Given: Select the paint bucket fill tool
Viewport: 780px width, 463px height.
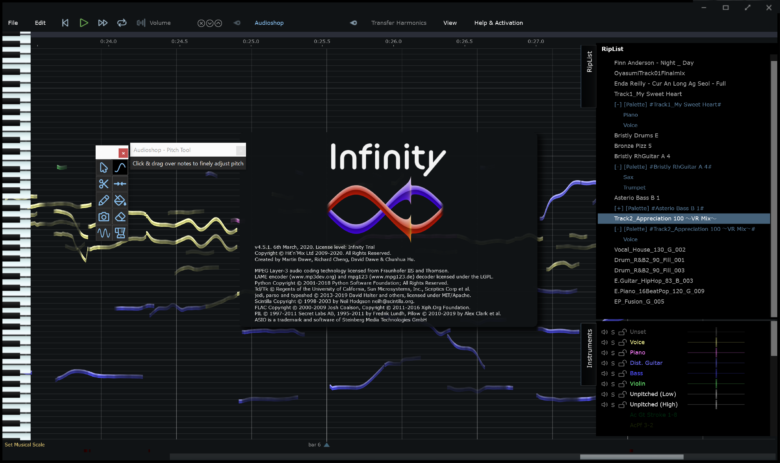Looking at the screenshot, I should click(120, 200).
